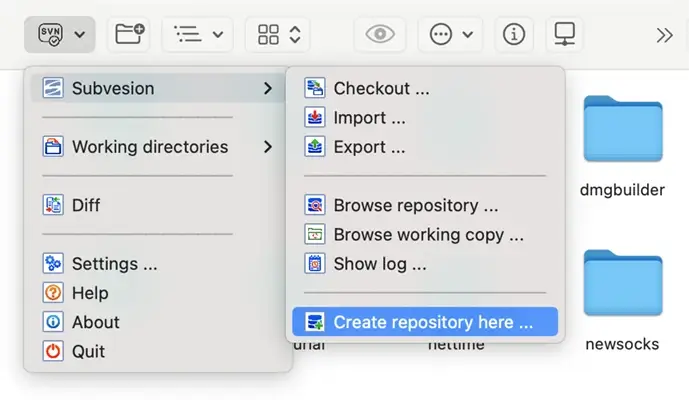
Task: Click the Create repository database icon
Action: point(315,322)
